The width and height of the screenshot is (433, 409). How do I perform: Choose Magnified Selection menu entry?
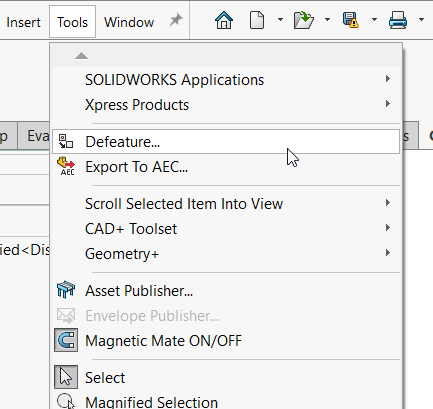(x=226, y=401)
